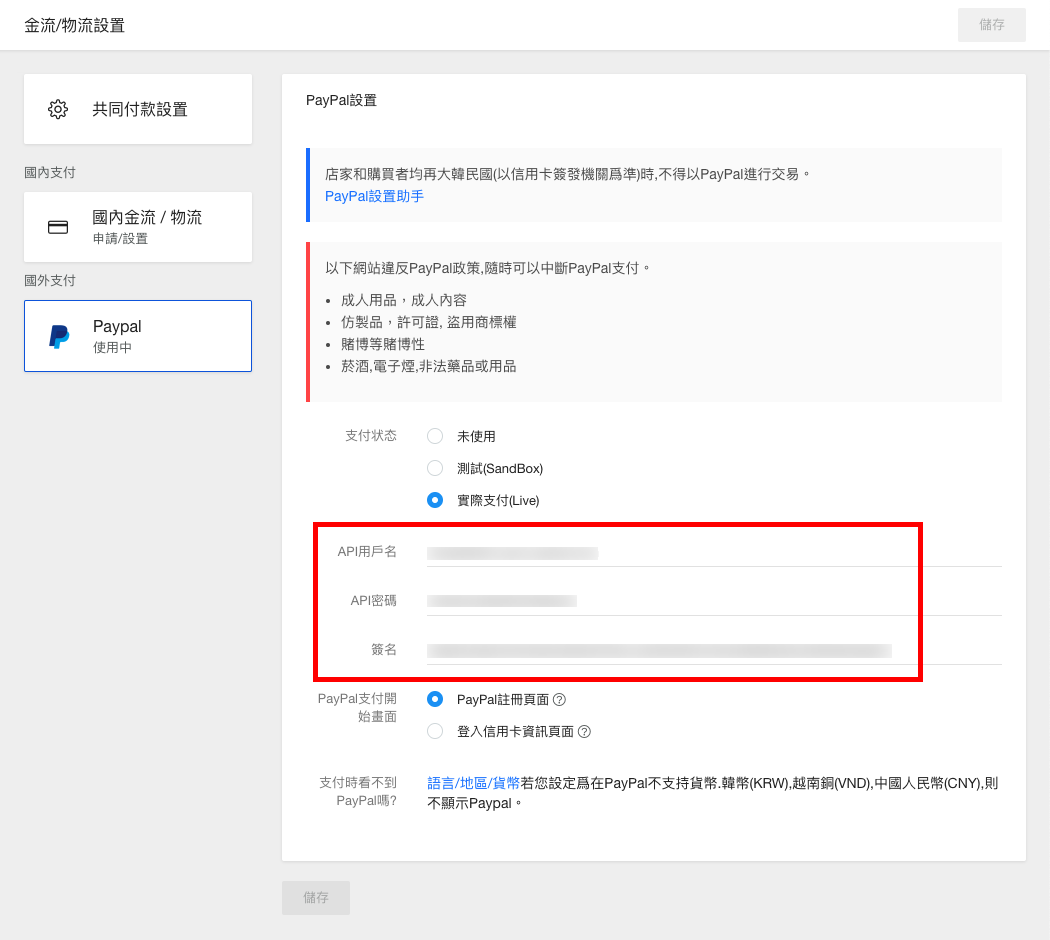1050x940 pixels.
Task: Click the PayPal logo icon in sidebar
Action: (x=59, y=336)
